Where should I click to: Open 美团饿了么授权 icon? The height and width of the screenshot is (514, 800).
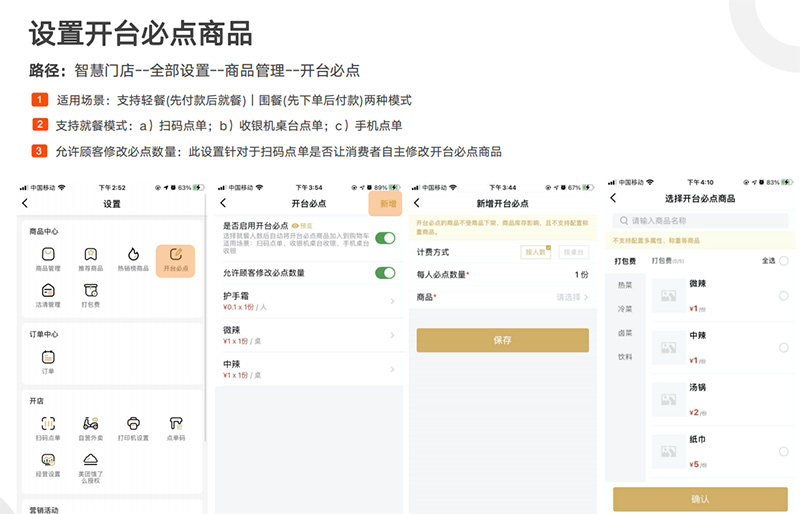tap(91, 468)
